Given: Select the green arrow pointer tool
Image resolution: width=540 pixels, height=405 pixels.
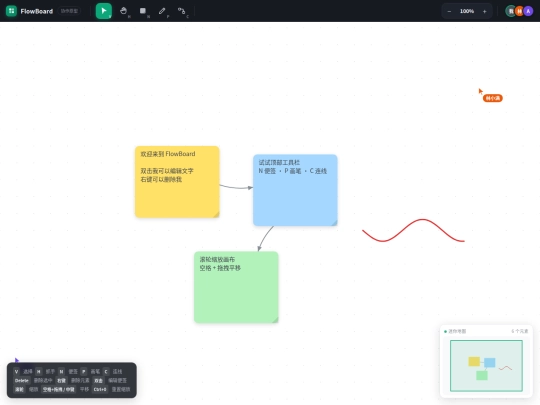Looking at the screenshot, I should coord(104,11).
